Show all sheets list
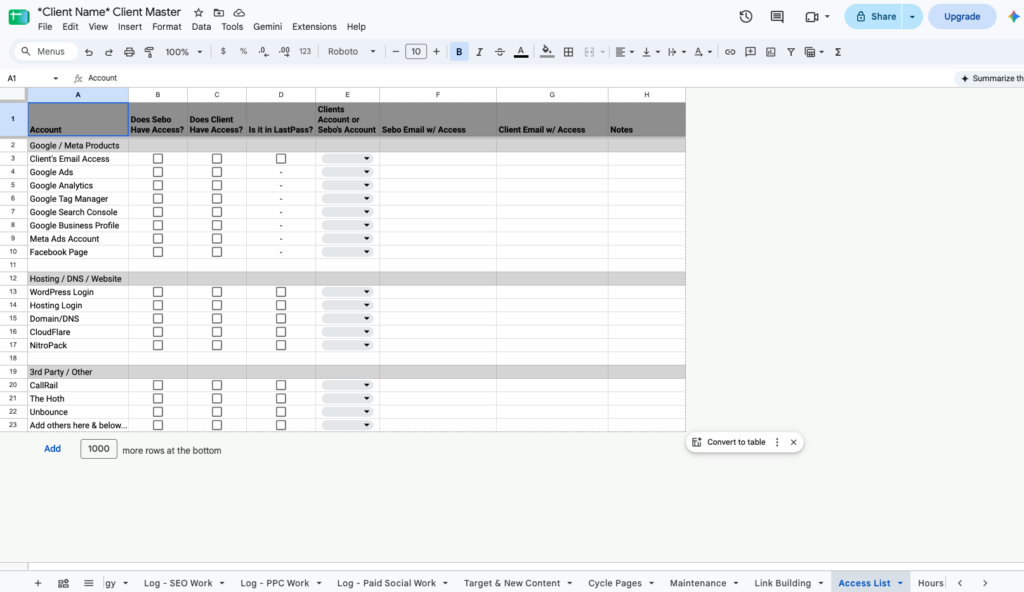The height and width of the screenshot is (592, 1024). 88,583
